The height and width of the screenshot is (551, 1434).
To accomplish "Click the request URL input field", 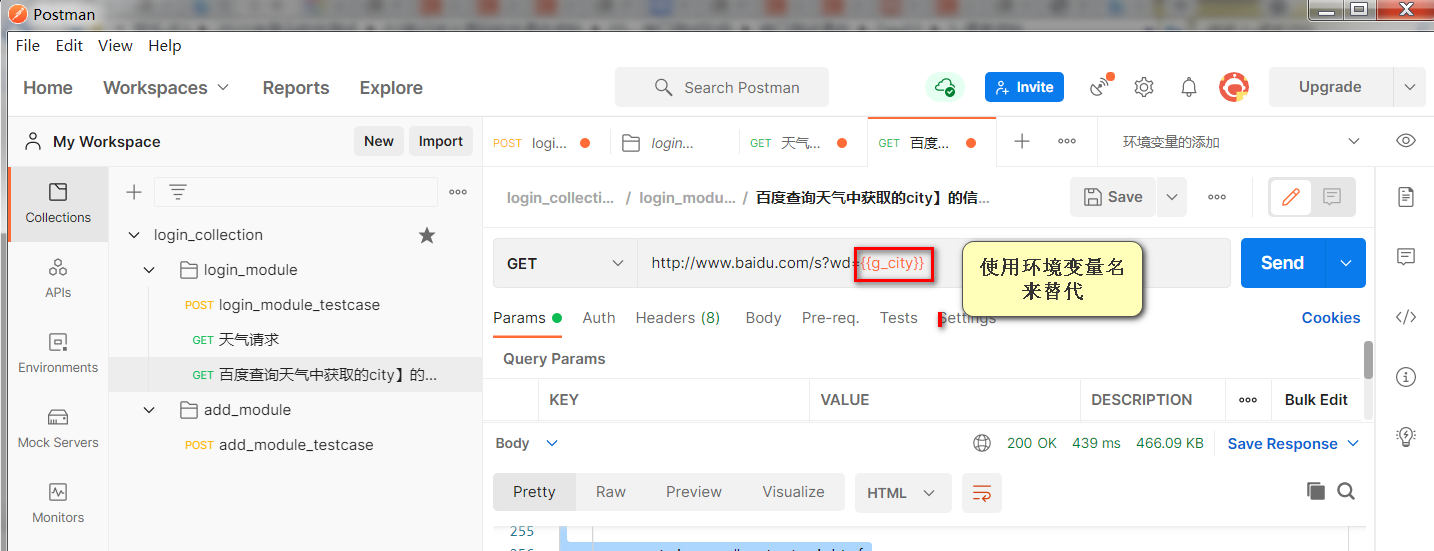I will [x=934, y=263].
